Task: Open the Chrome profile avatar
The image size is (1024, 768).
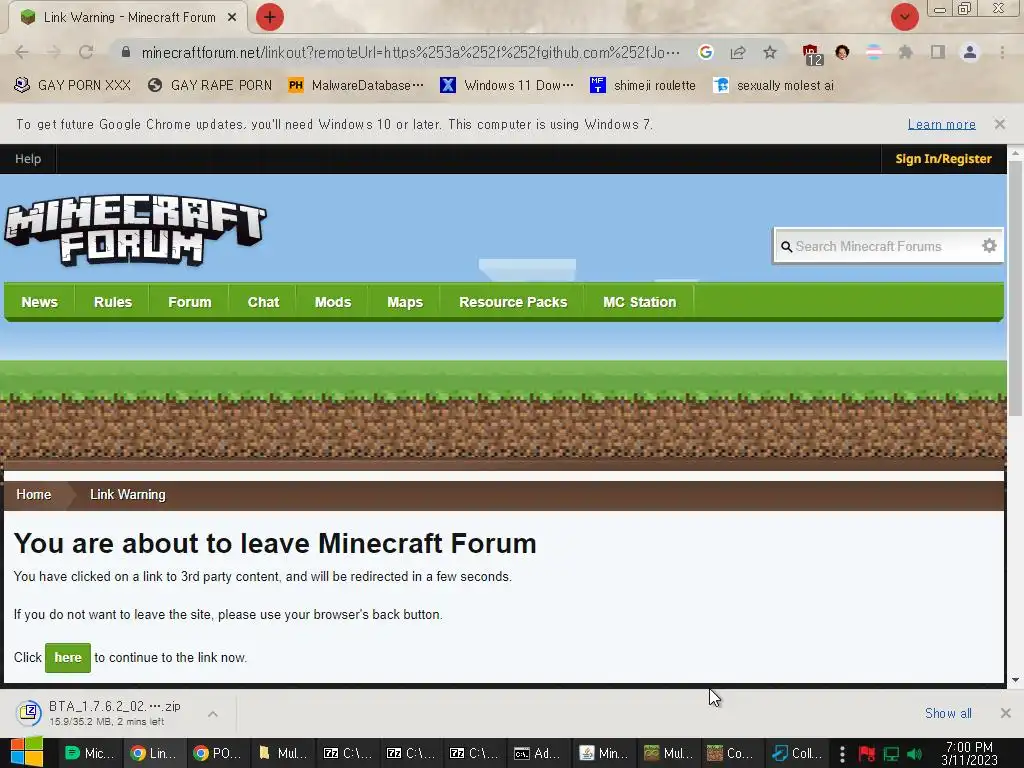Action: [970, 52]
